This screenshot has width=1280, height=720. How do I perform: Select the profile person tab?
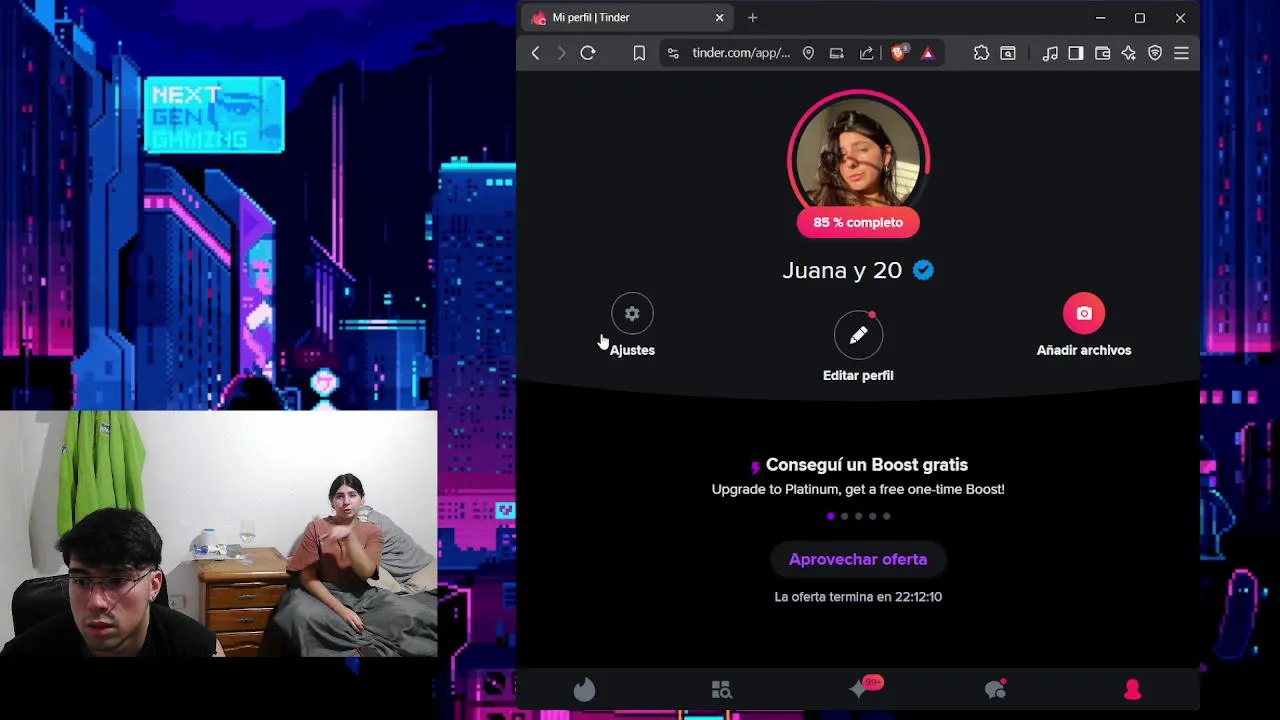click(x=1132, y=689)
